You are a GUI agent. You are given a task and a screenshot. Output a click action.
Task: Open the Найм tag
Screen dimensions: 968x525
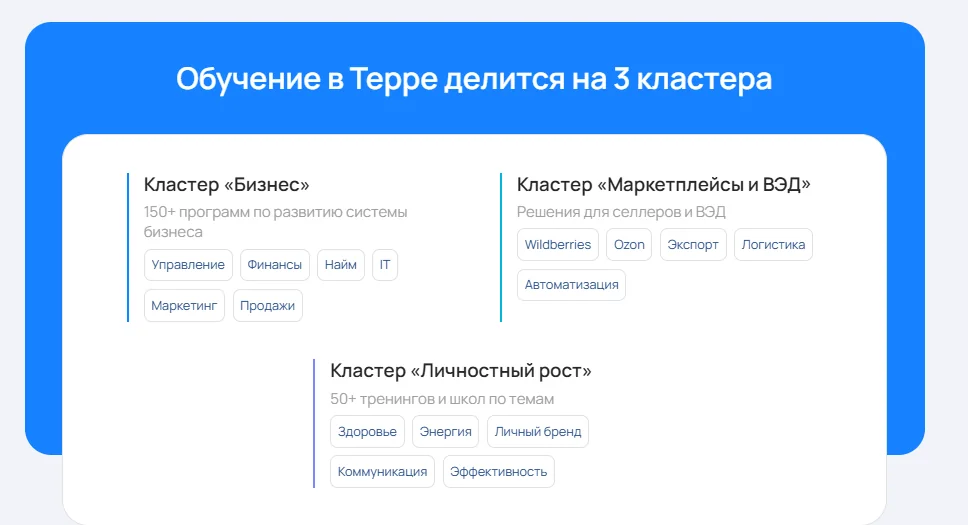pos(341,265)
